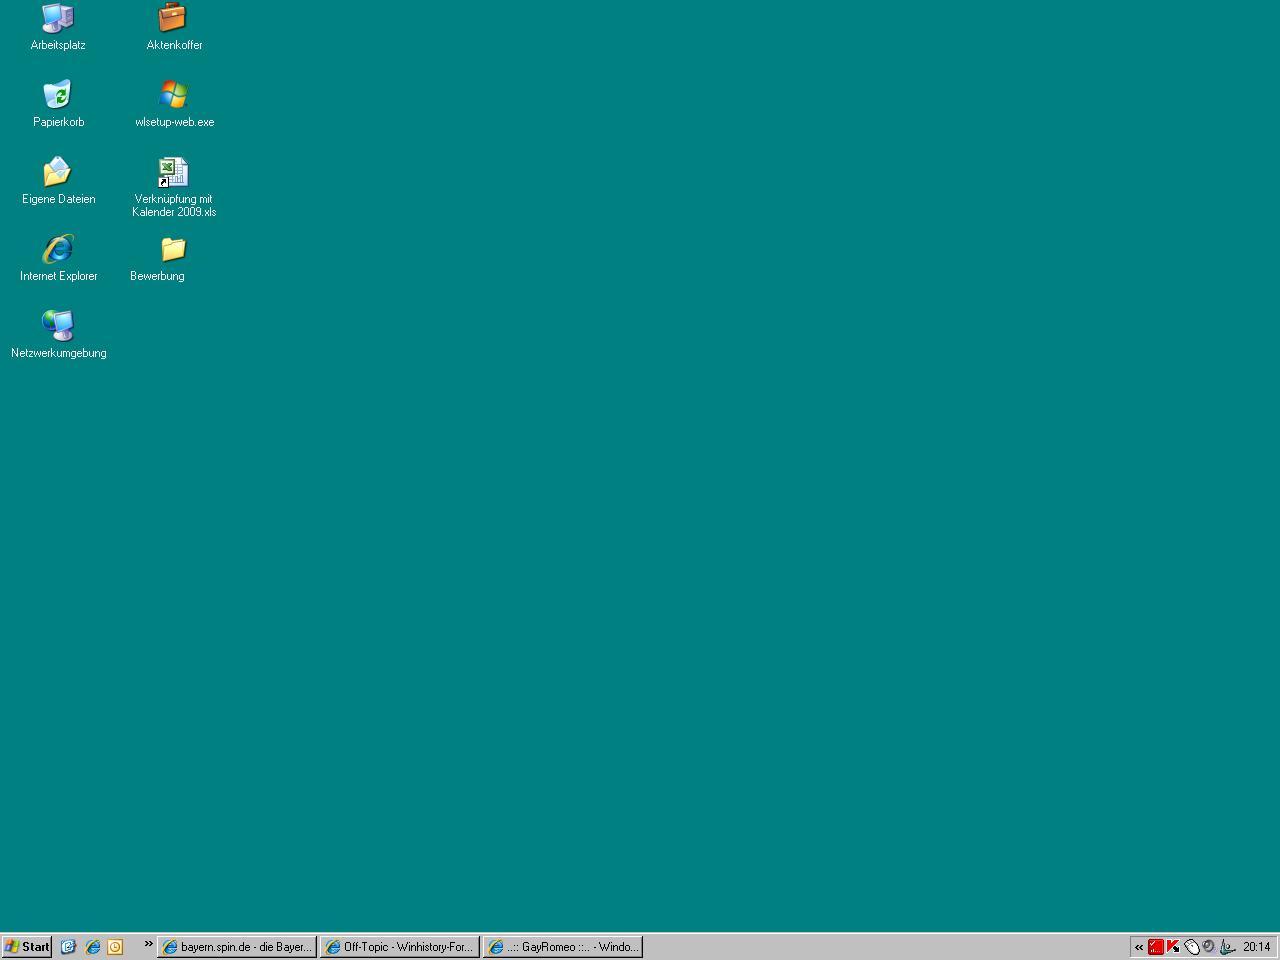
Task: Select the Arbeitsplatz desktop icon
Action: pos(58,18)
